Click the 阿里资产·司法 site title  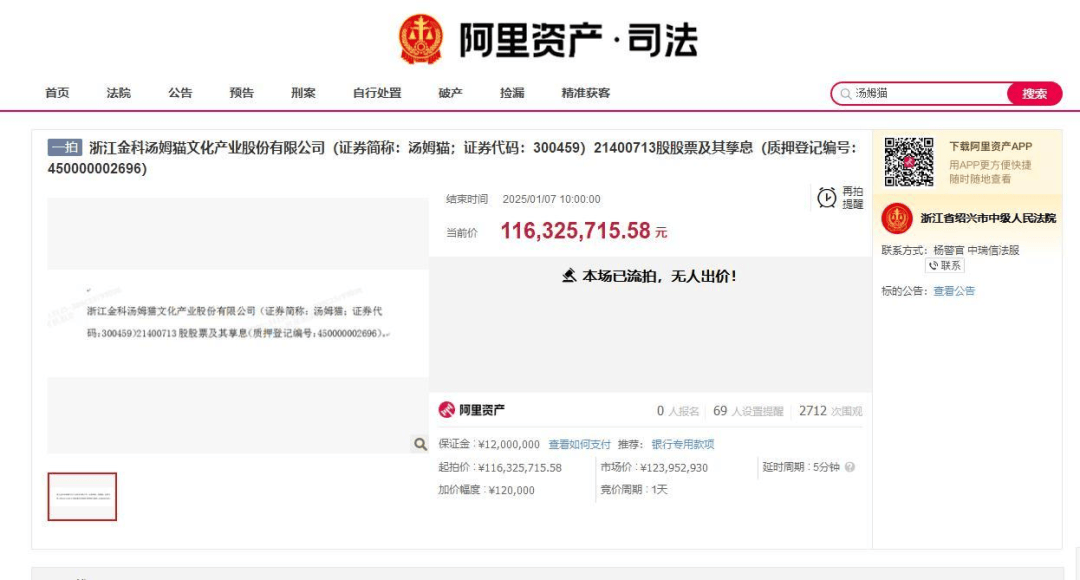(579, 39)
